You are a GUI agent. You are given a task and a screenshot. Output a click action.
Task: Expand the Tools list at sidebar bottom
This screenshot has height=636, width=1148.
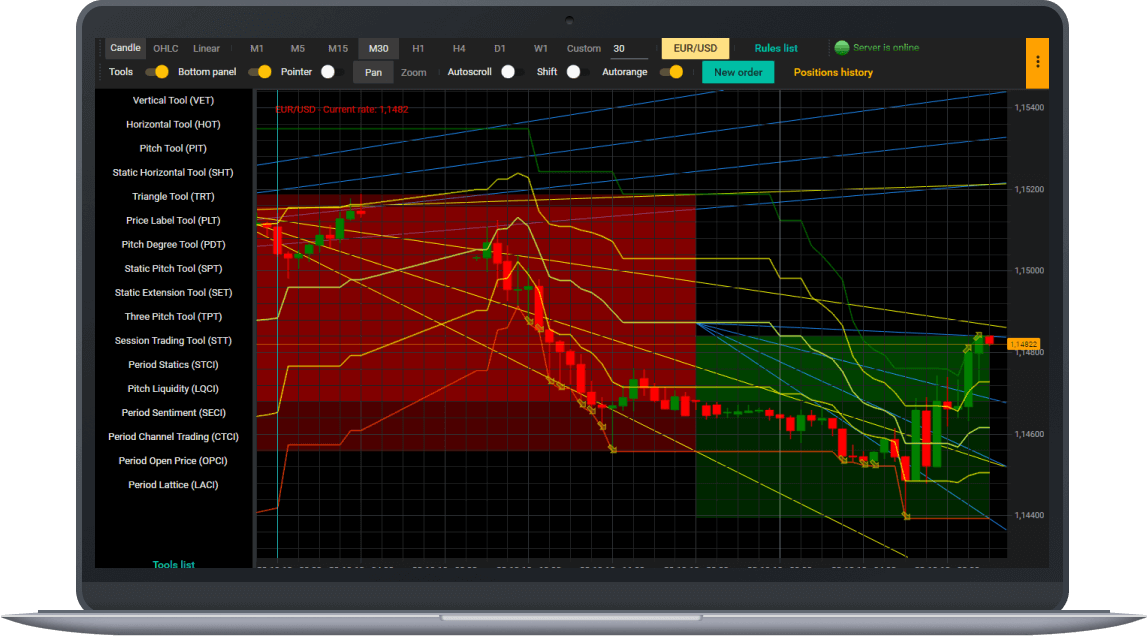(x=175, y=564)
